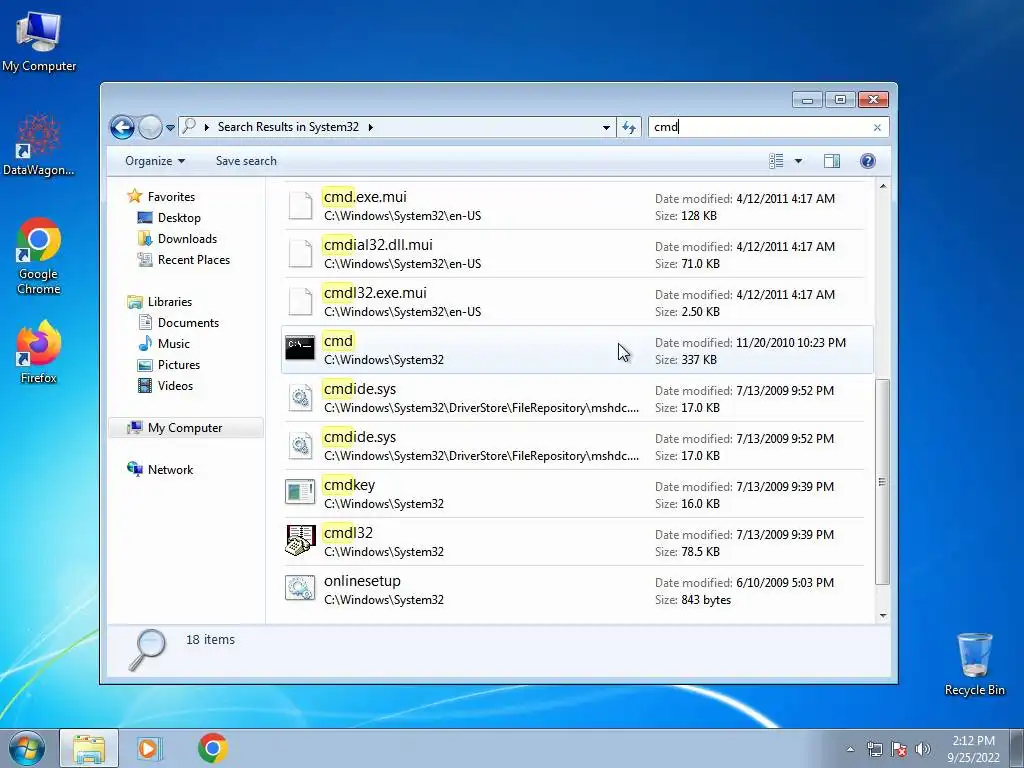Open the Videos library
The height and width of the screenshot is (768, 1024).
175,385
